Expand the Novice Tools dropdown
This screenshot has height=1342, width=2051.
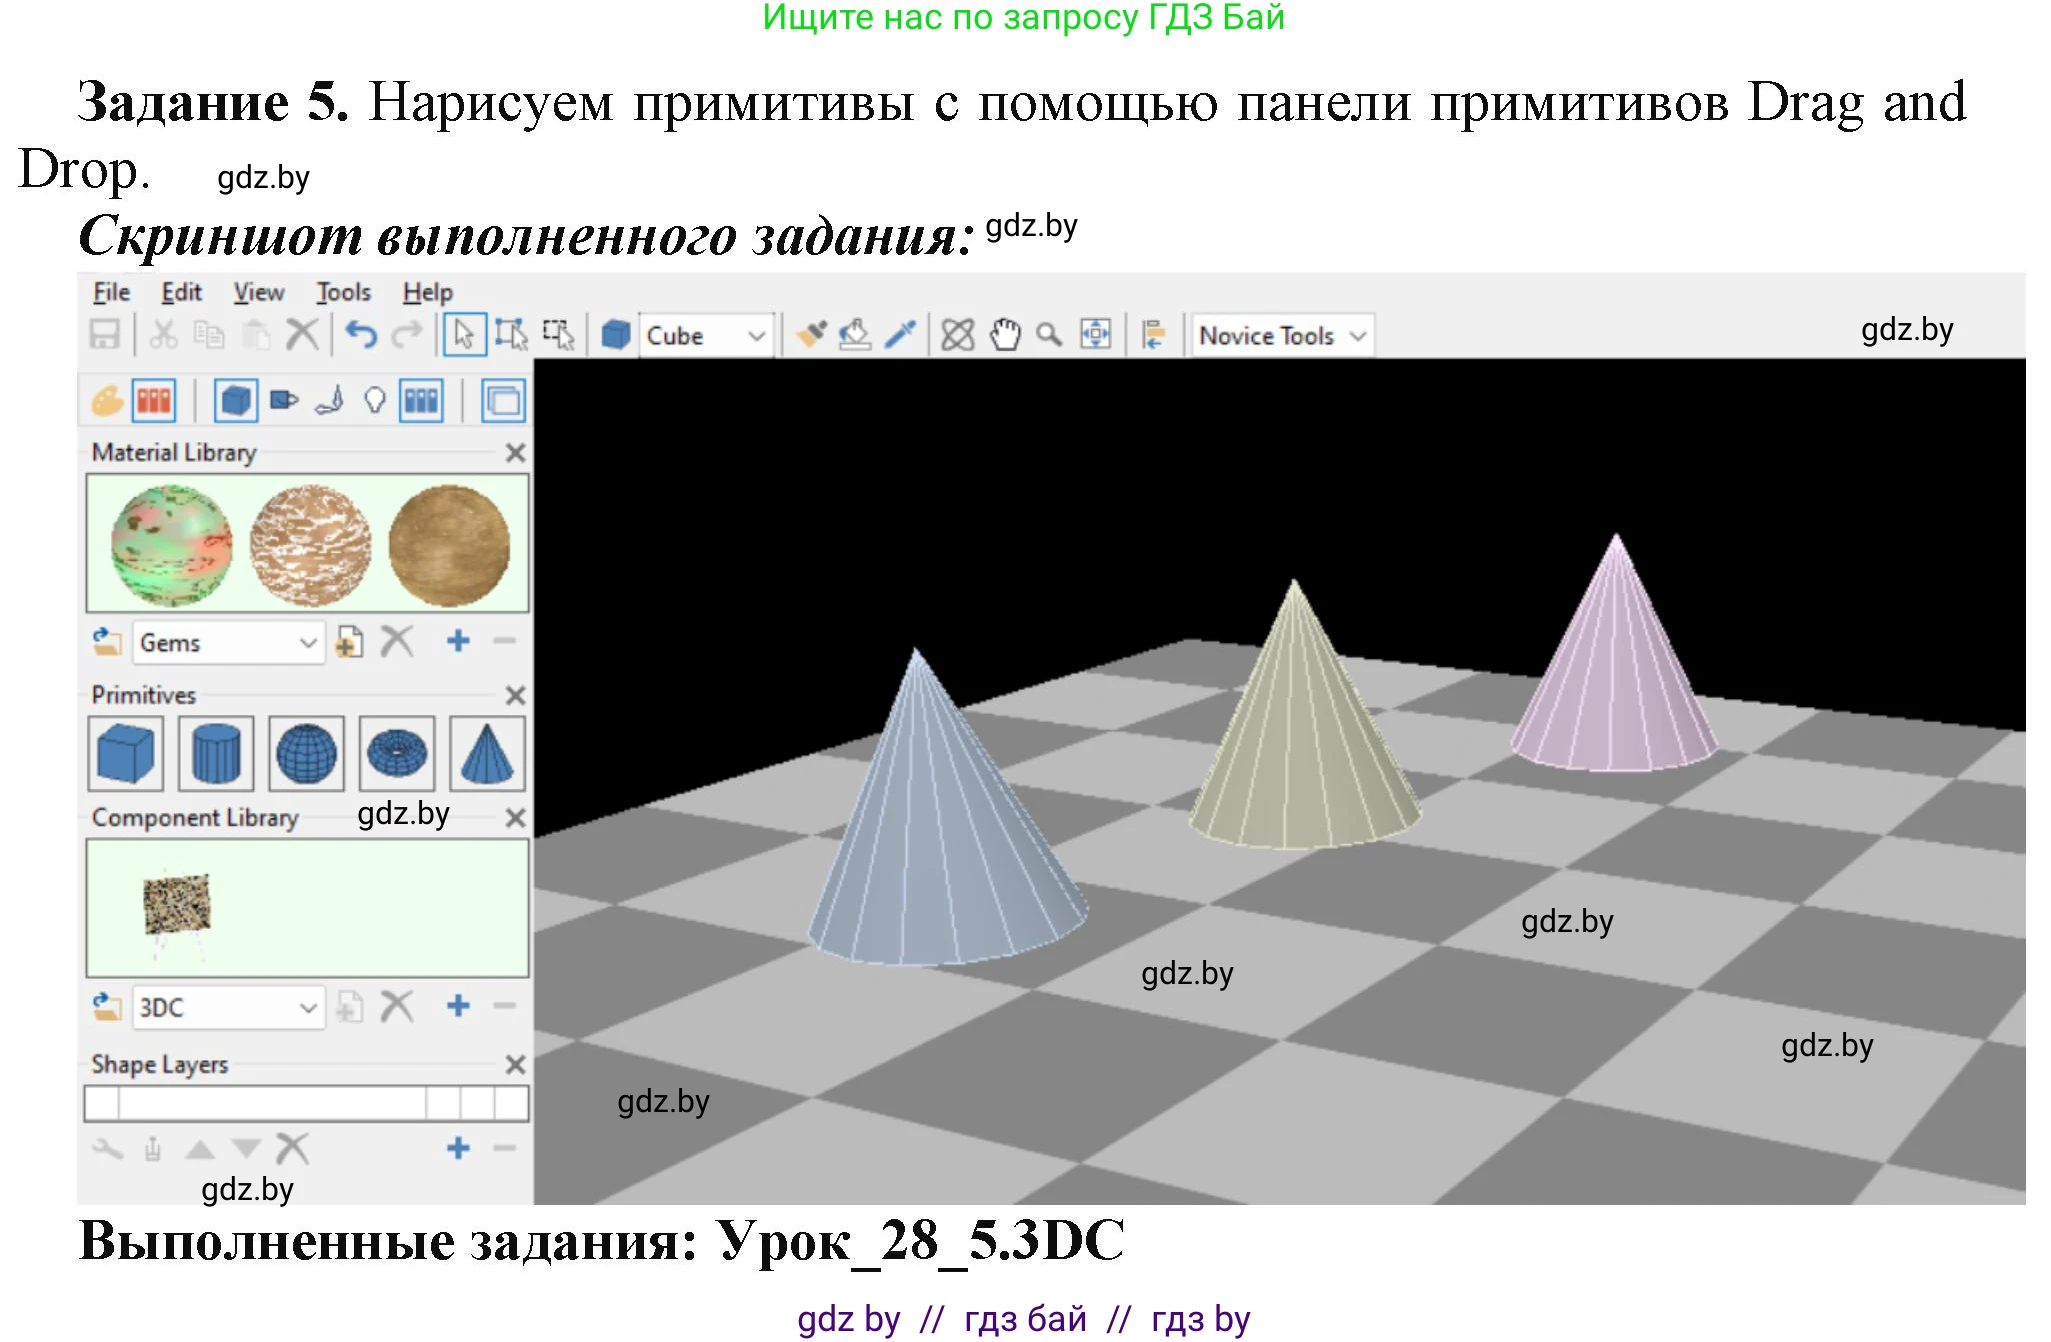[x=1357, y=336]
